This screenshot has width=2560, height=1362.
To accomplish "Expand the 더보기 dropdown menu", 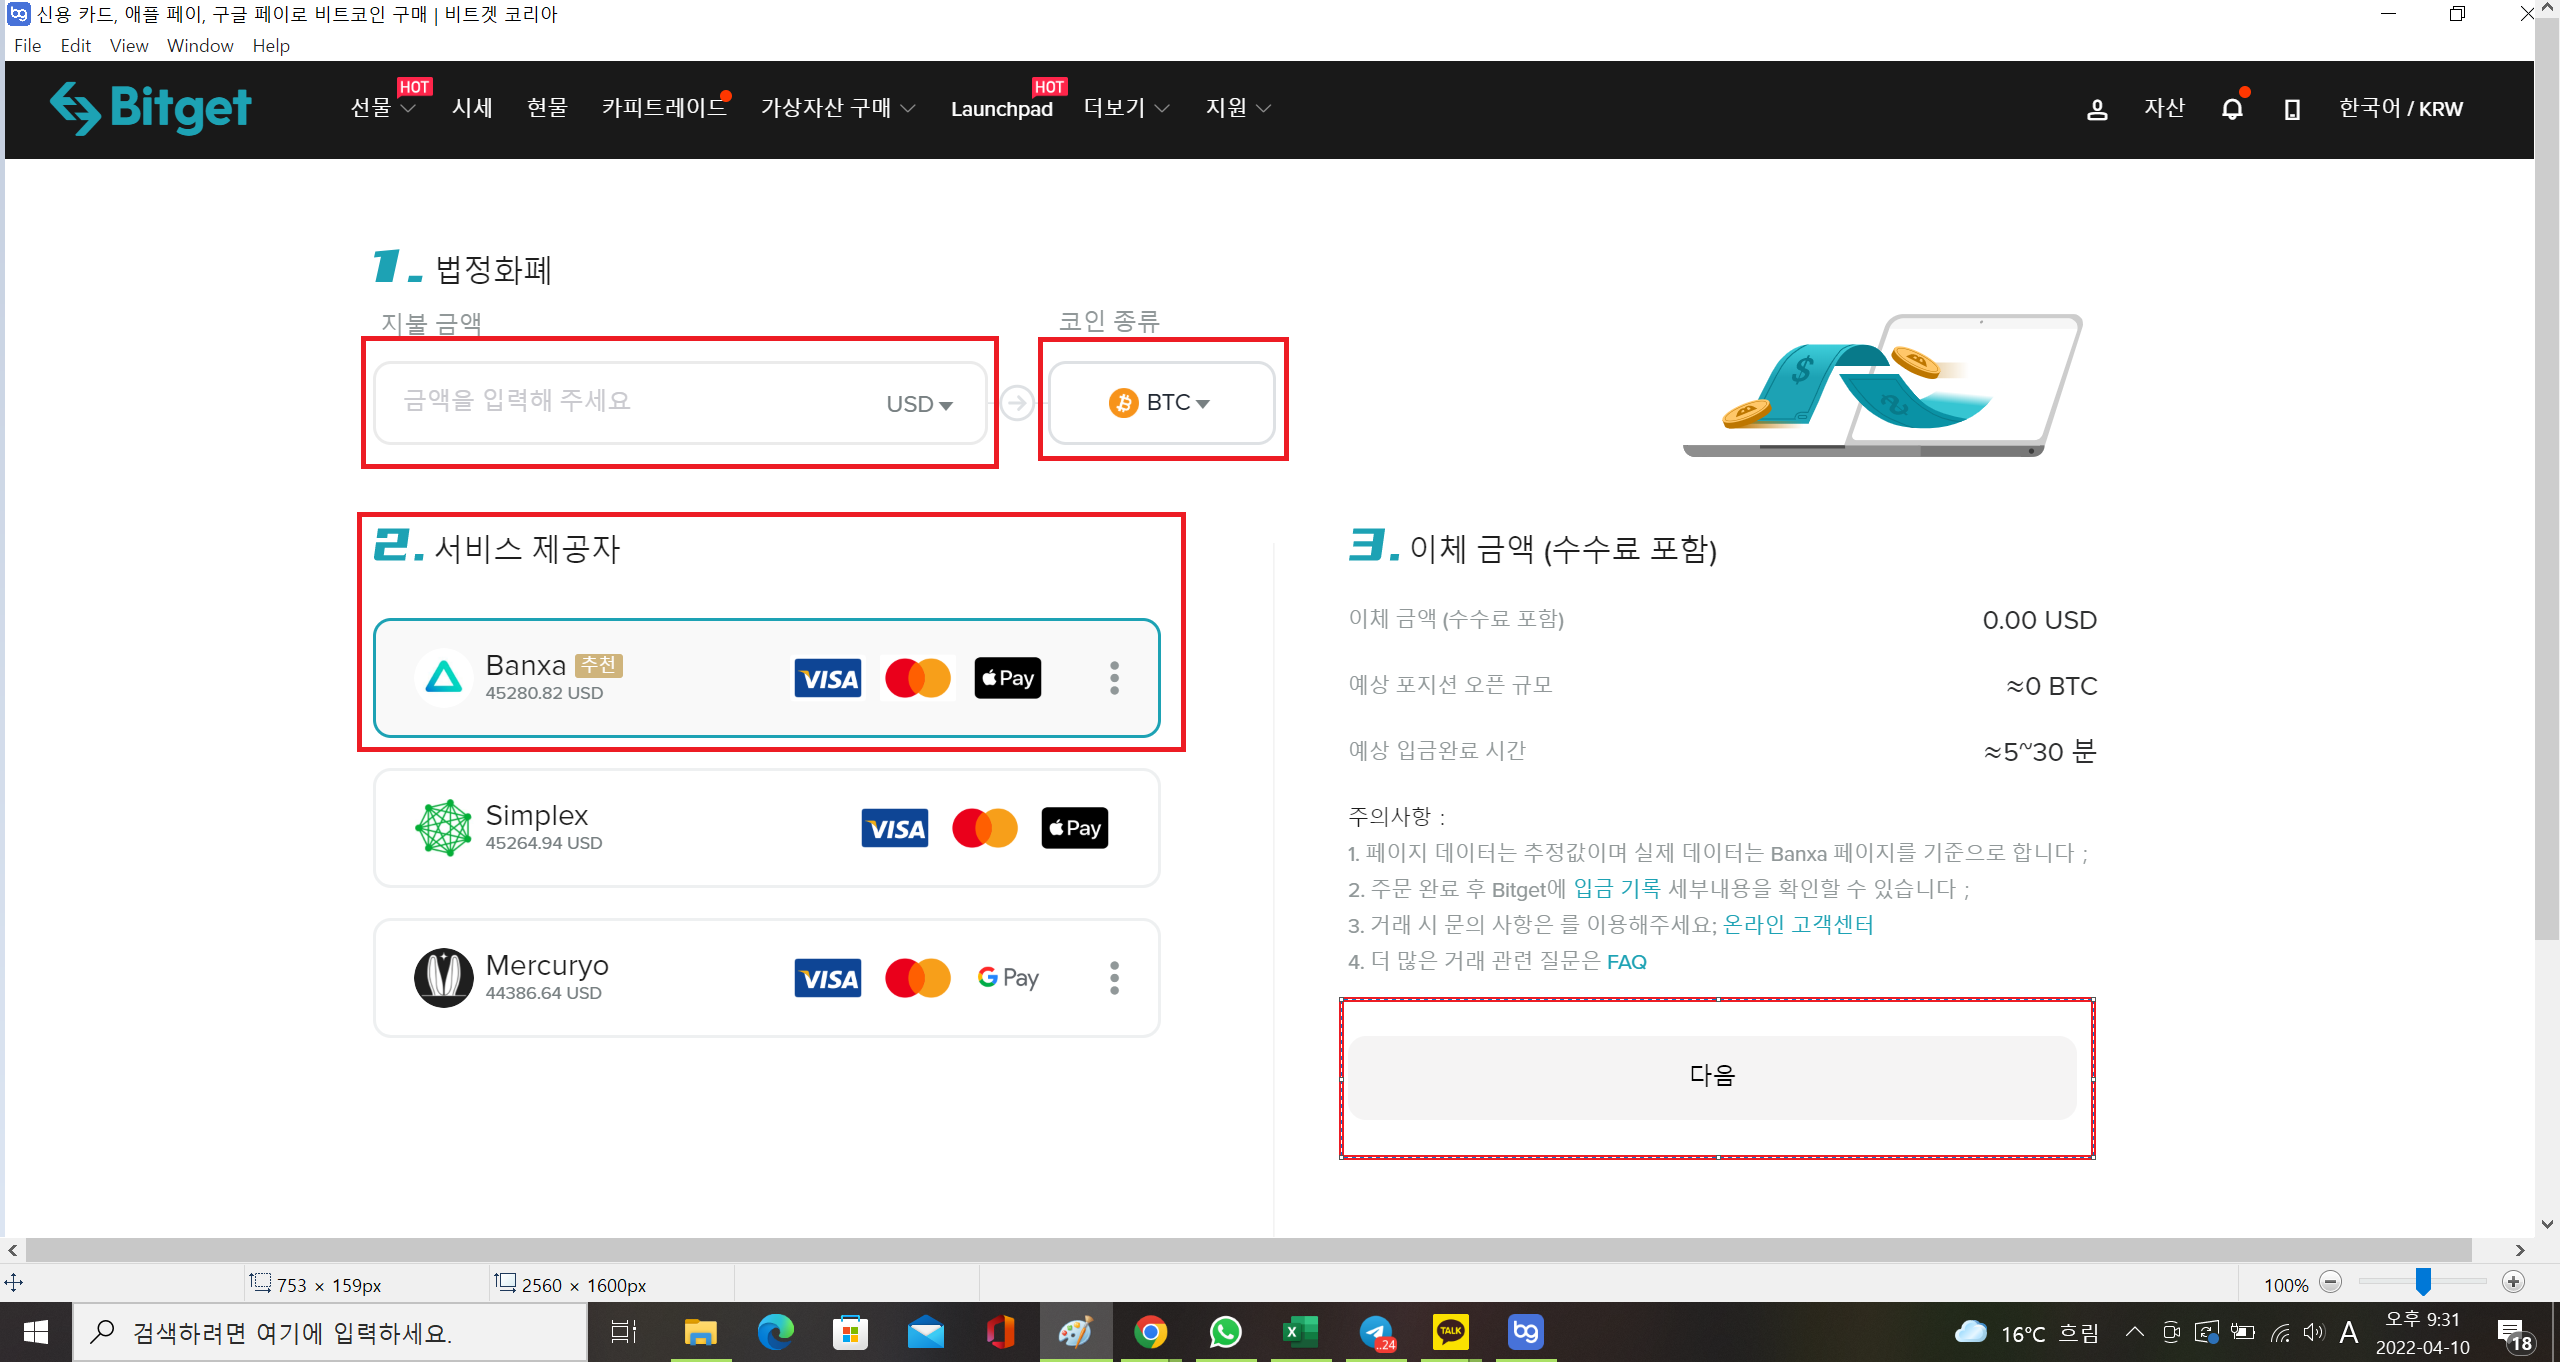I will coord(1127,108).
